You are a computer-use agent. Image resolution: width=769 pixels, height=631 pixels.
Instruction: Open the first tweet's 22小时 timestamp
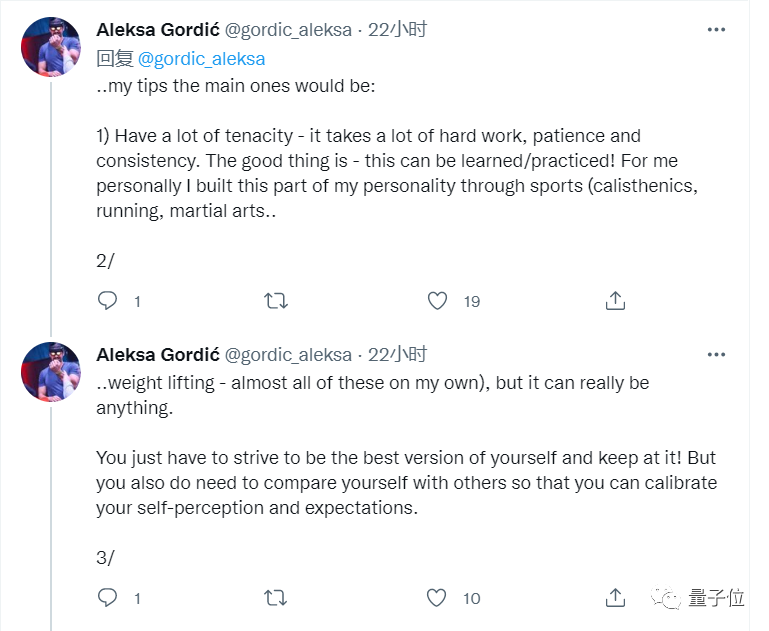397,30
